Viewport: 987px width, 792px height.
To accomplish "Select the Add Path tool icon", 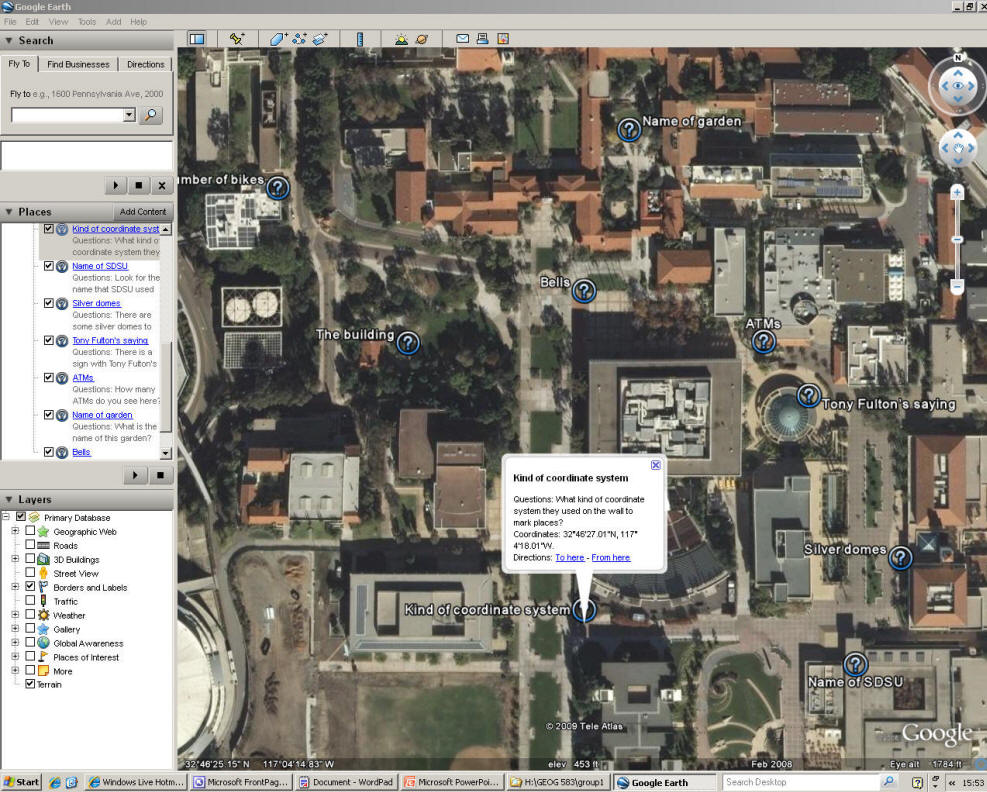I will [x=299, y=39].
